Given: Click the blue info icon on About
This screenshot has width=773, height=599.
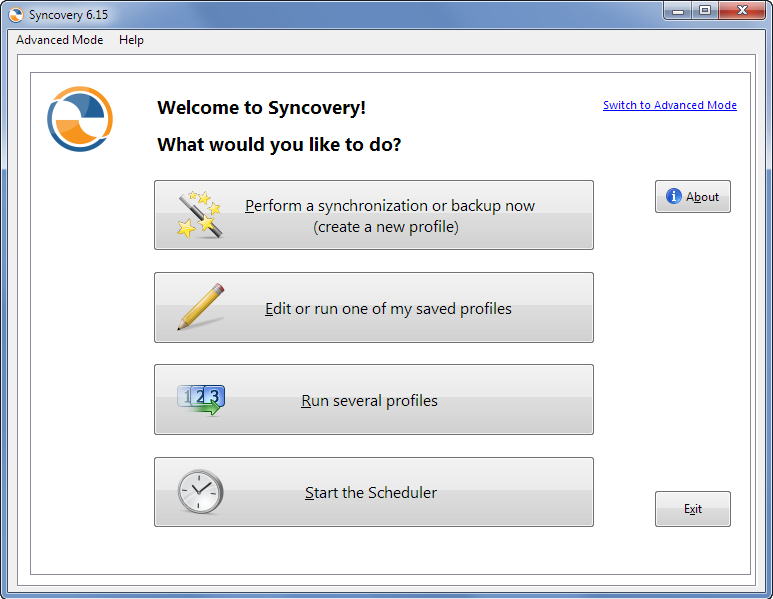Looking at the screenshot, I should click(x=674, y=197).
